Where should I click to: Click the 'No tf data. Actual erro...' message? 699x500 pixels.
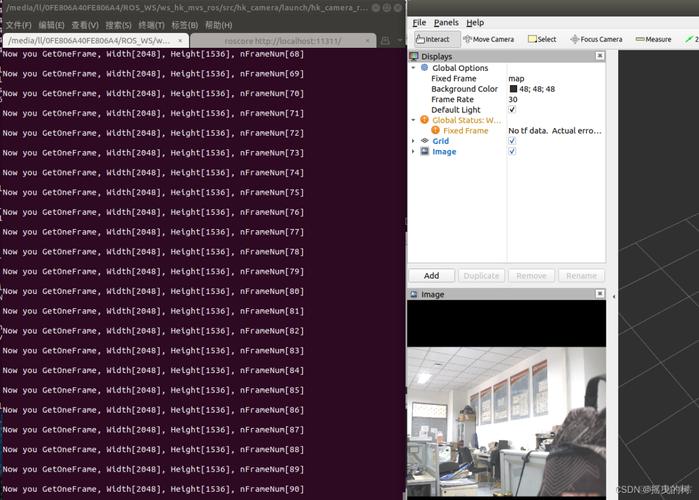coord(555,131)
